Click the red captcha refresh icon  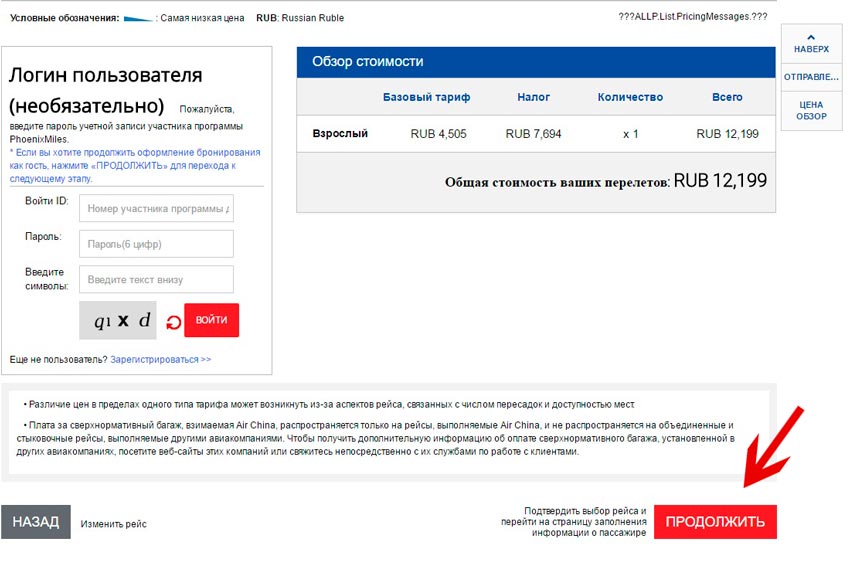pyautogui.click(x=173, y=322)
